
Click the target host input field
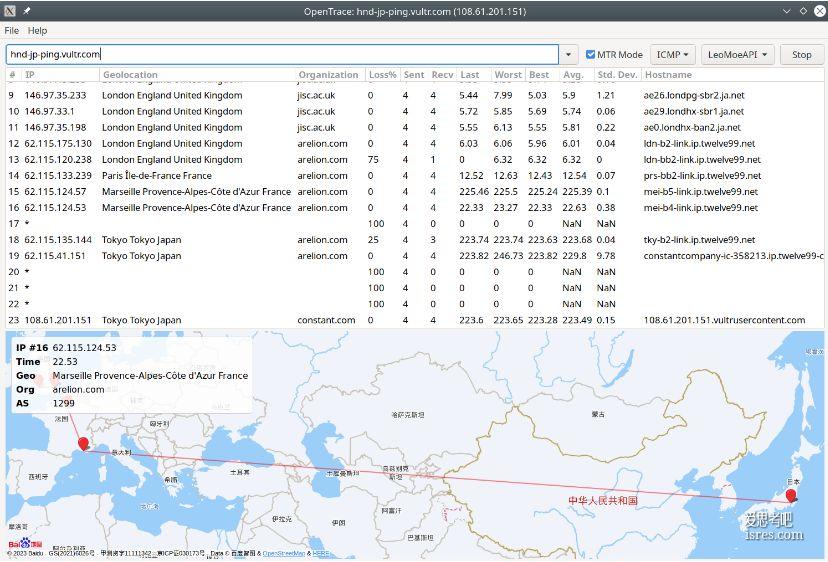(x=282, y=54)
